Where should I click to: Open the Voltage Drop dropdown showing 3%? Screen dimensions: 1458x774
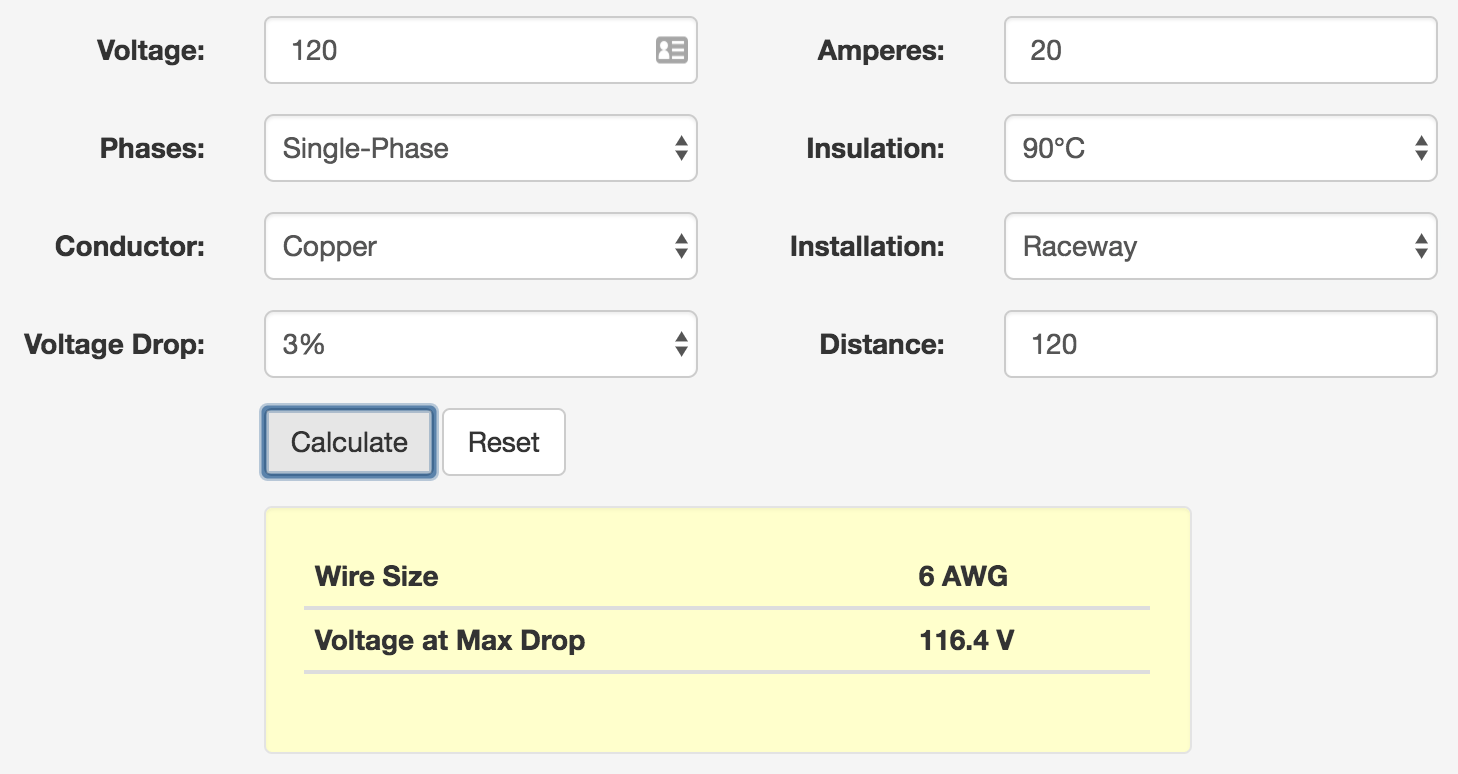click(x=480, y=345)
